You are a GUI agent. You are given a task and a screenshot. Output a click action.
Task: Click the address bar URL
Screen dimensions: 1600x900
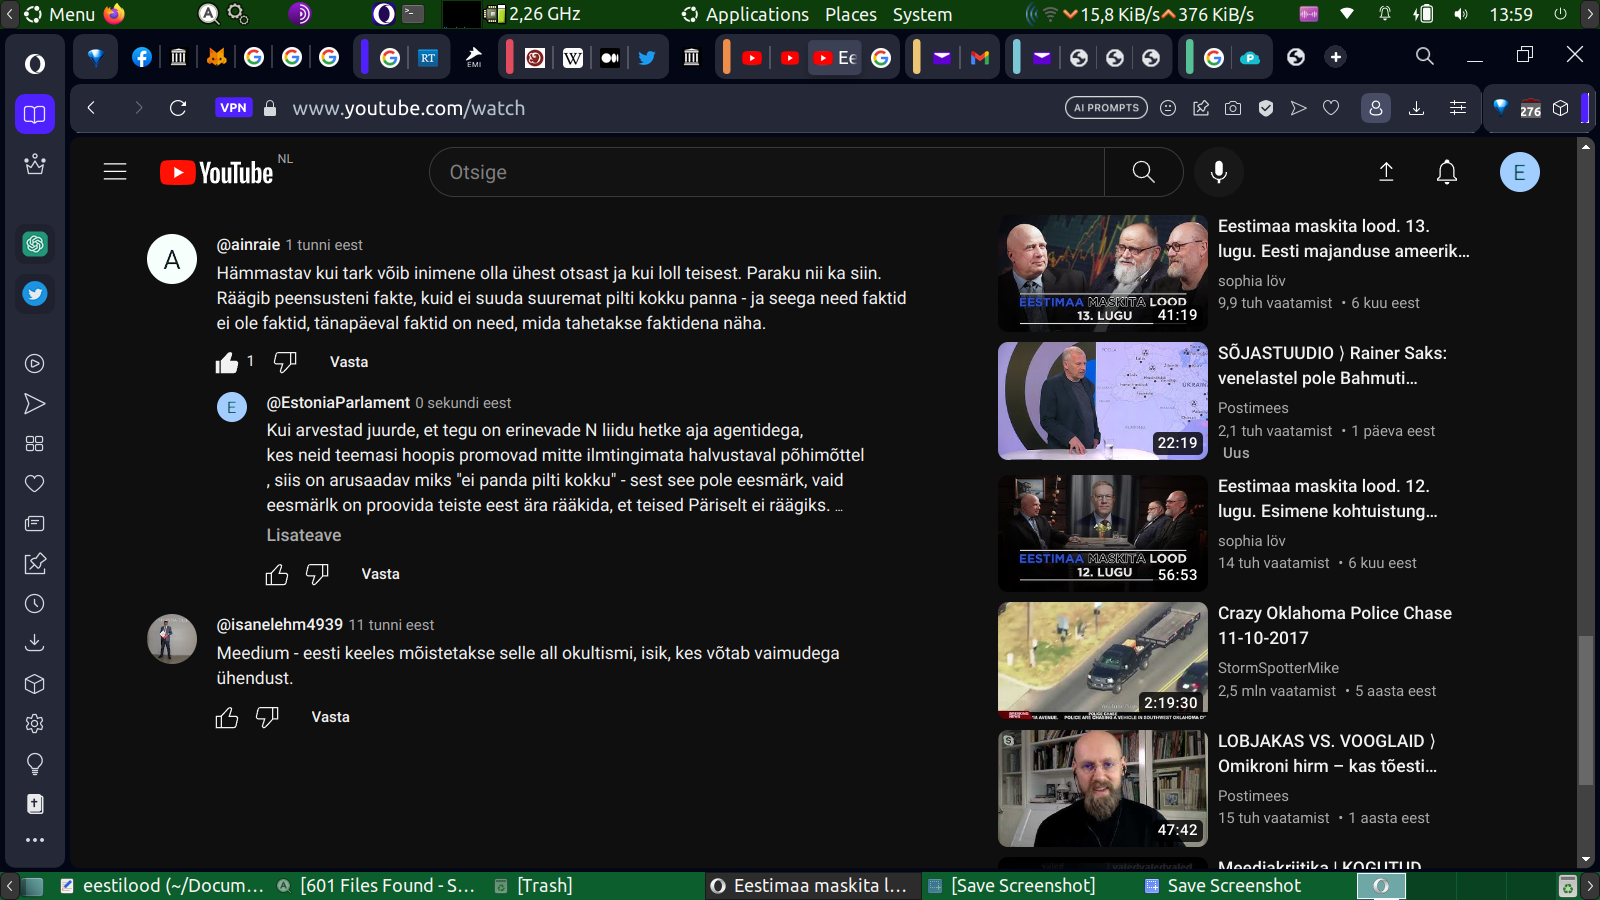(x=408, y=108)
